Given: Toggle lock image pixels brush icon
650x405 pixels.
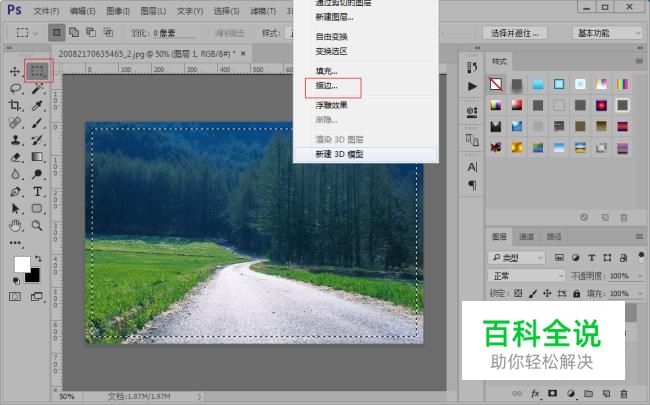Looking at the screenshot, I should pyautogui.click(x=533, y=293).
